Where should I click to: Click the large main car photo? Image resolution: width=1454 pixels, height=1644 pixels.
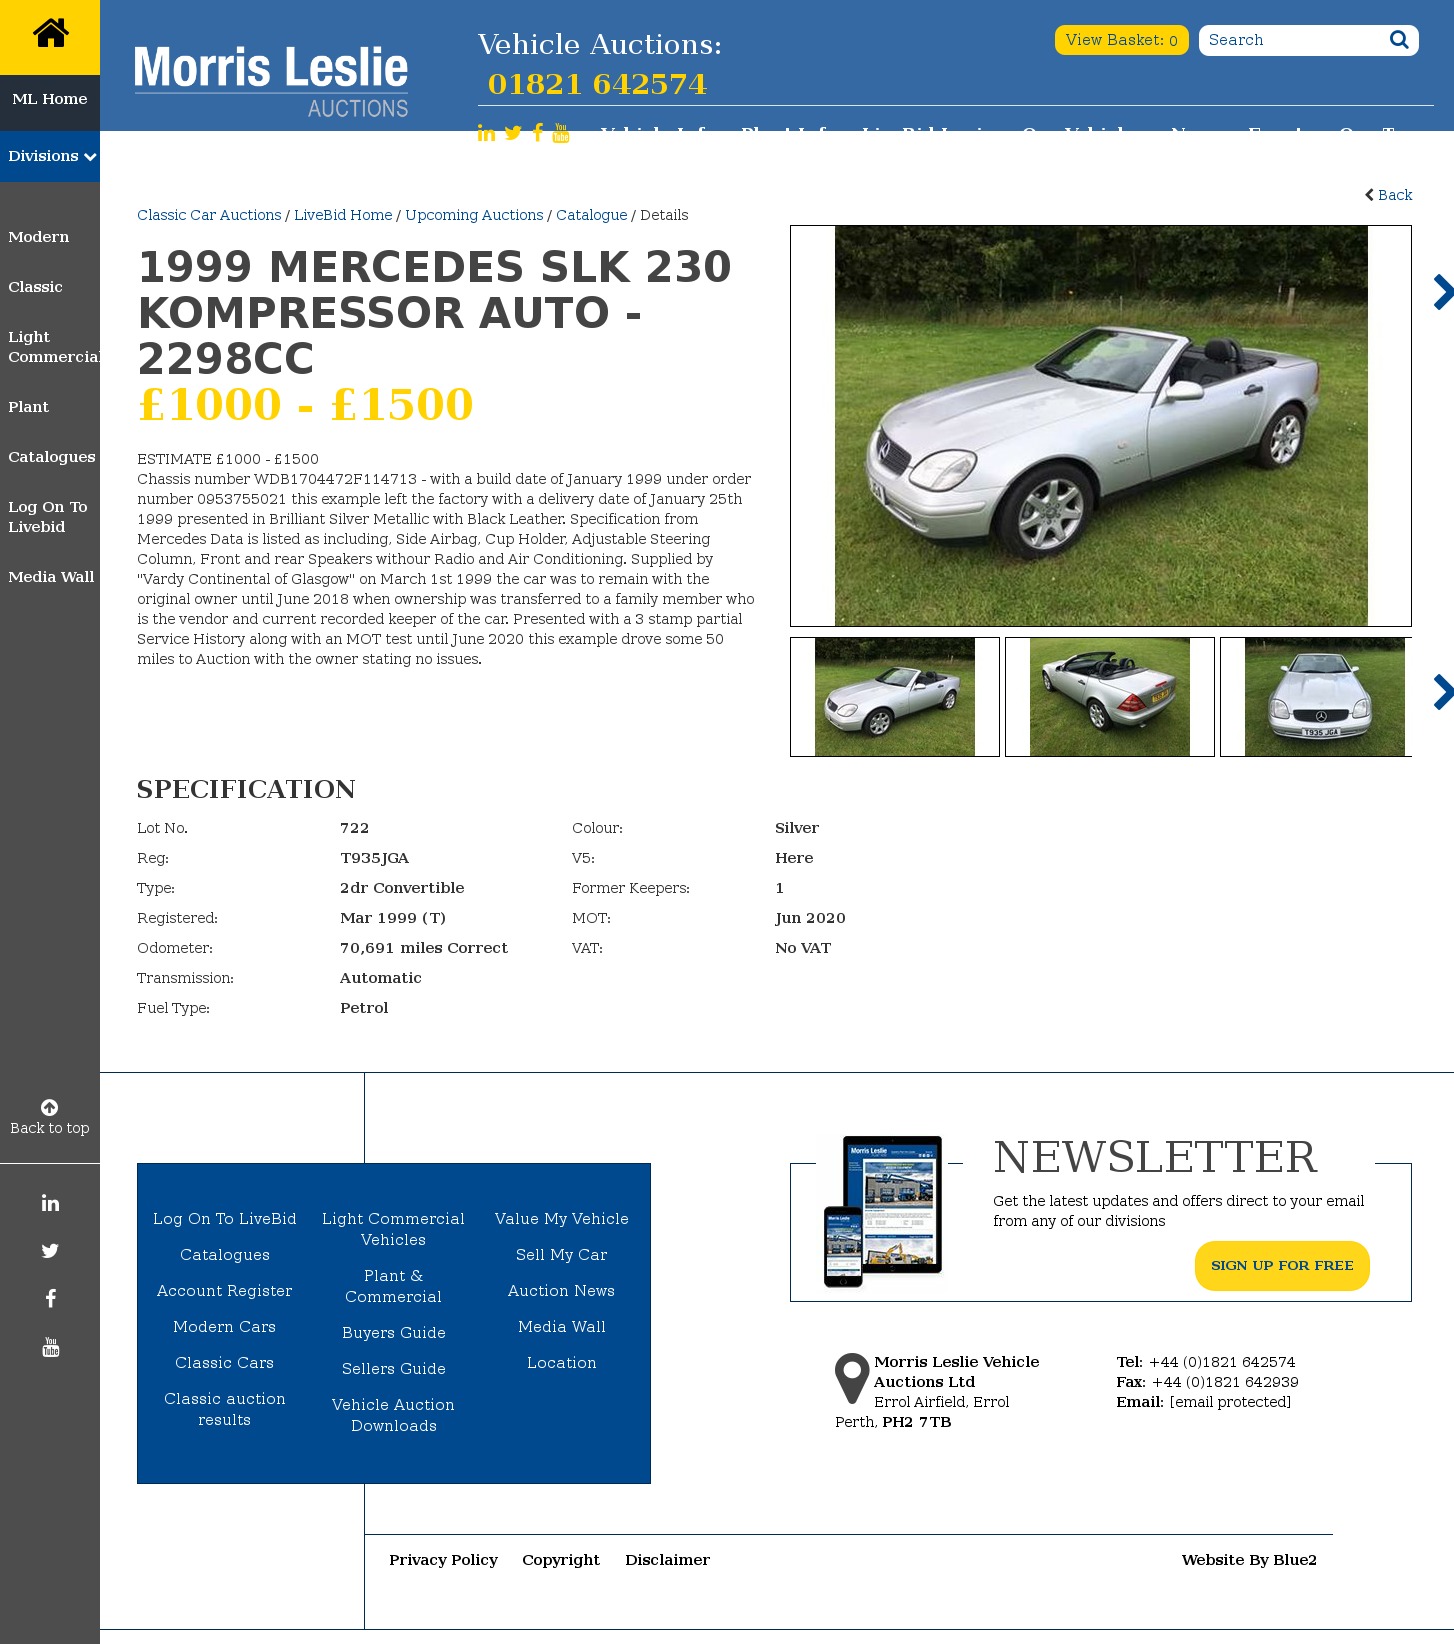1101,426
